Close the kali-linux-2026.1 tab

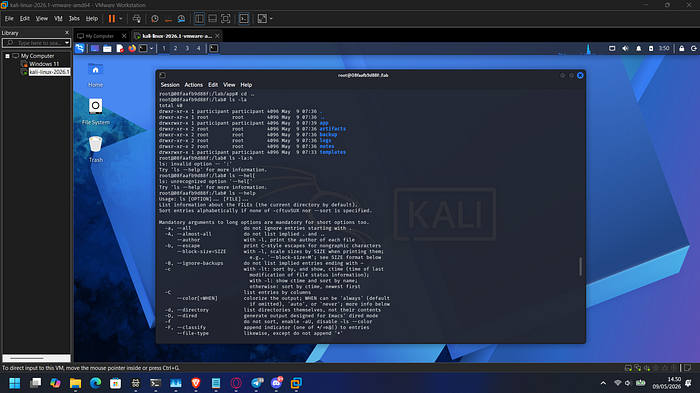tap(217, 36)
